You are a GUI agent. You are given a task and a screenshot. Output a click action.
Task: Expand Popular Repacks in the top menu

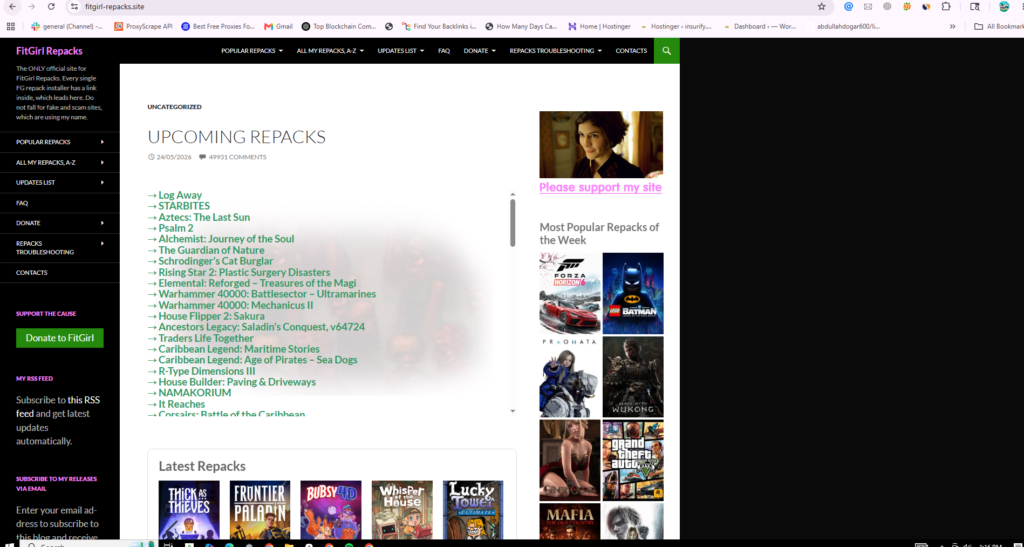click(x=251, y=51)
